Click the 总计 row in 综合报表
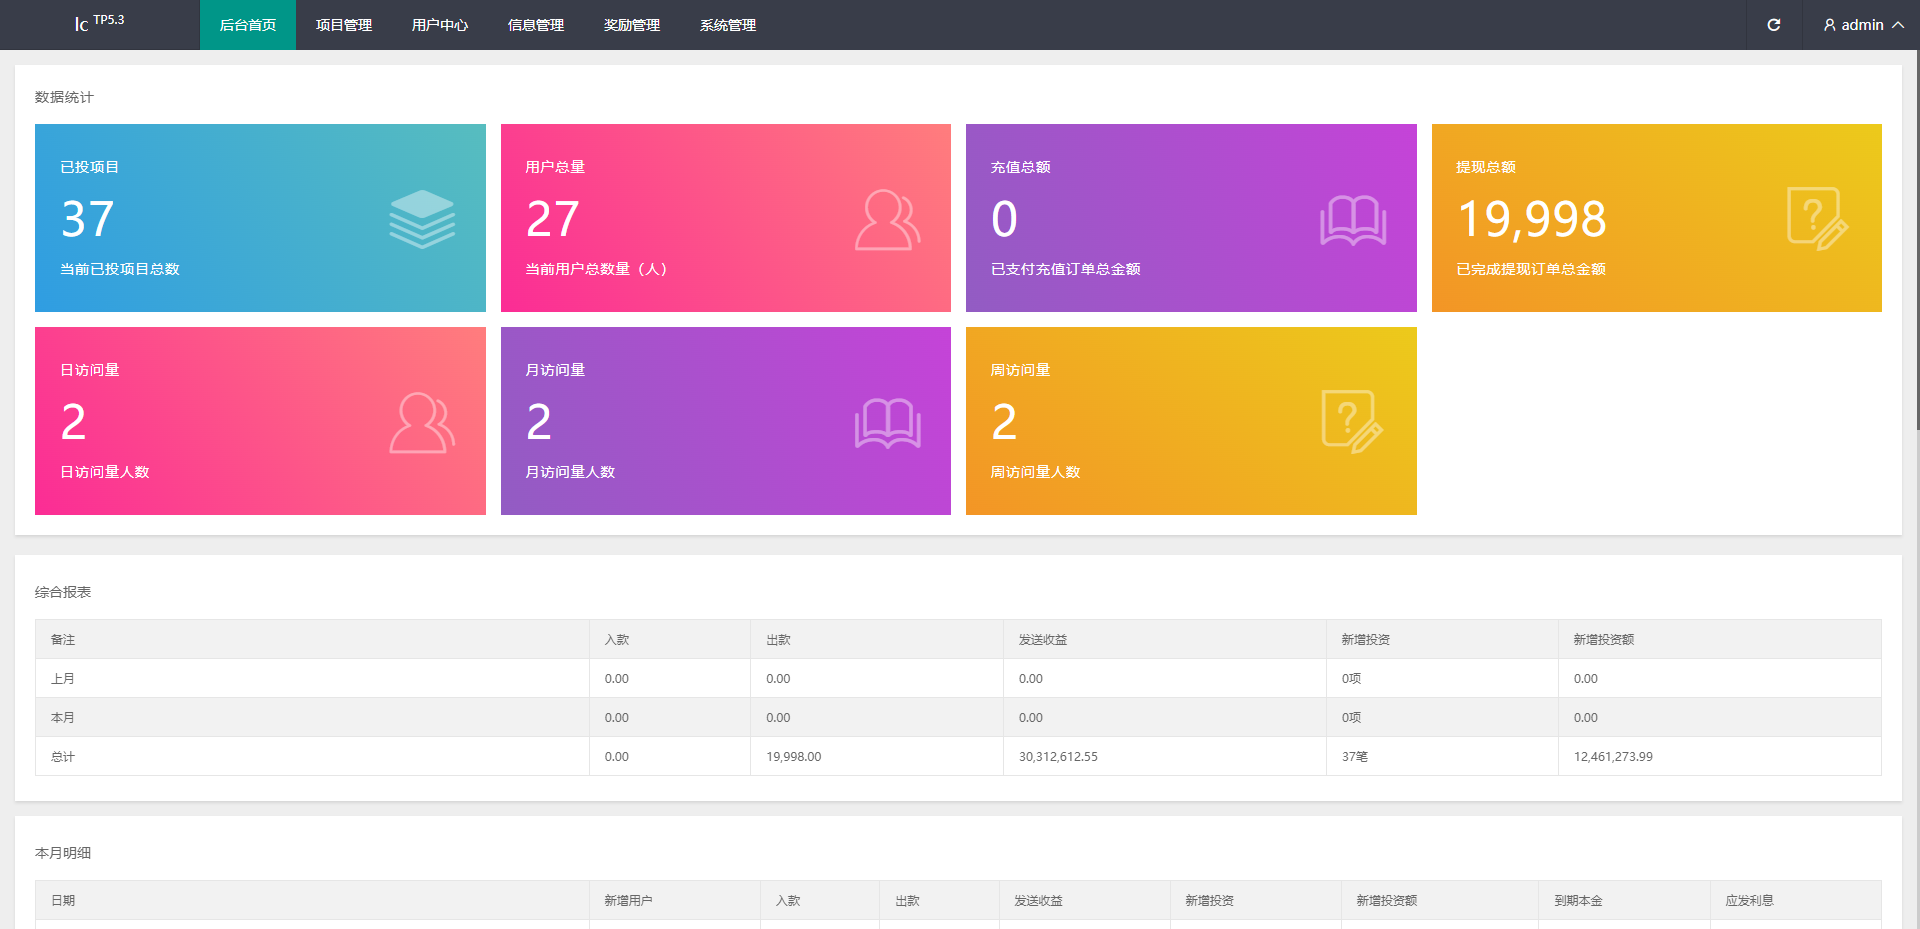Viewport: 1920px width, 929px height. point(958,756)
